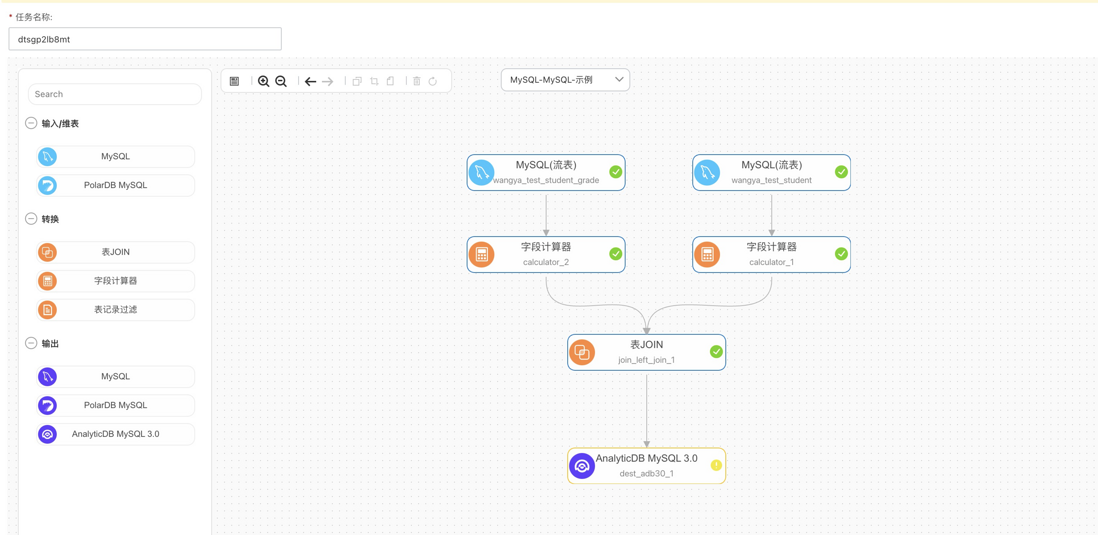The image size is (1098, 535).
Task: Click MySQL icon on wangya_test_student_grade node
Action: tap(482, 172)
